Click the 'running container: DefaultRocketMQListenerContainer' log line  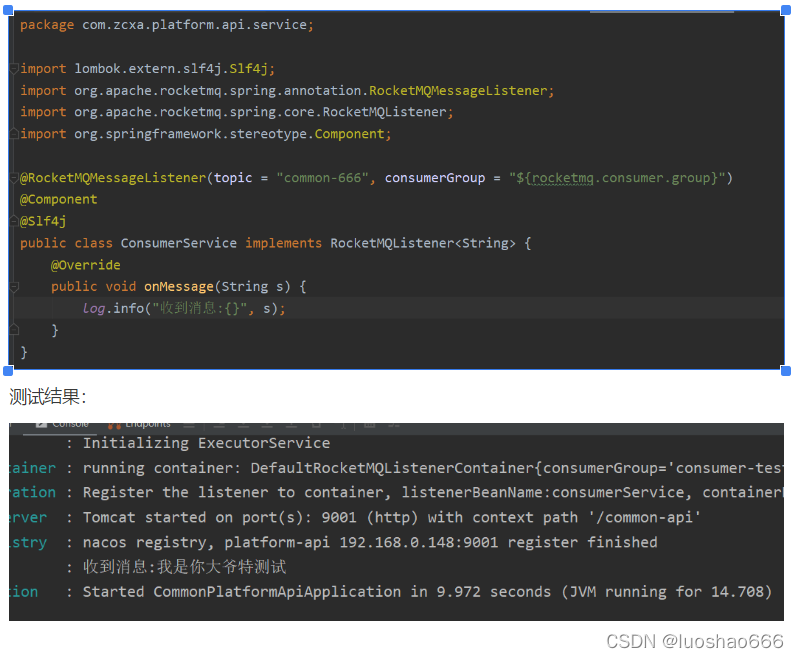click(433, 468)
